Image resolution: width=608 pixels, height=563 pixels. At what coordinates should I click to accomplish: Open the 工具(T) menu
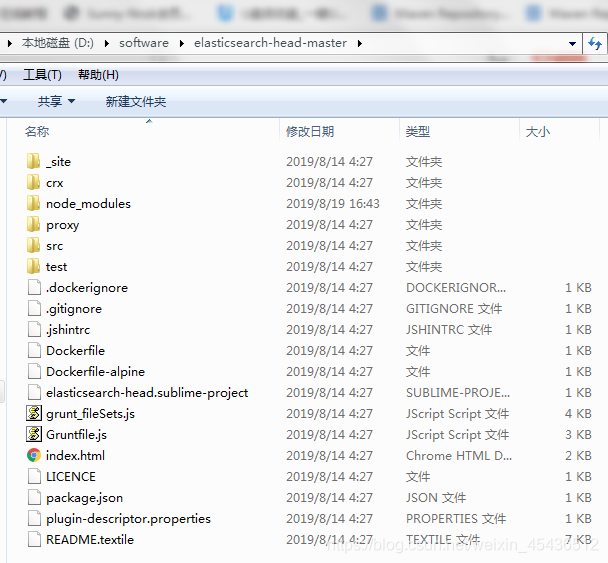(42, 74)
